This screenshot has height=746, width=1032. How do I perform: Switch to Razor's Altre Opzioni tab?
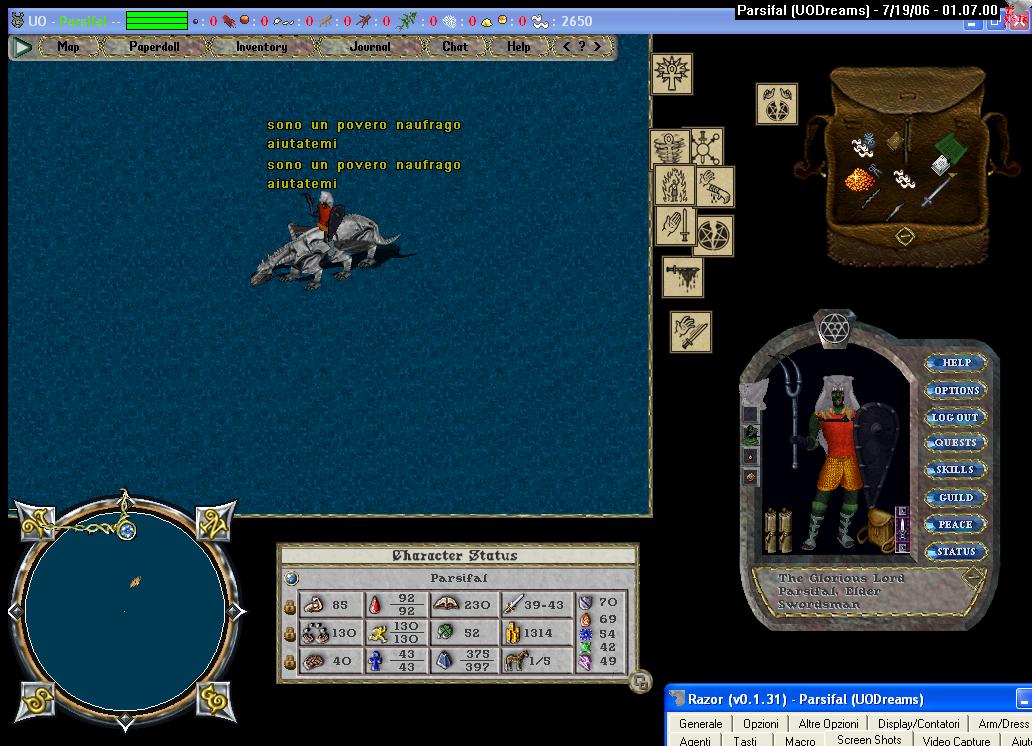[x=828, y=724]
